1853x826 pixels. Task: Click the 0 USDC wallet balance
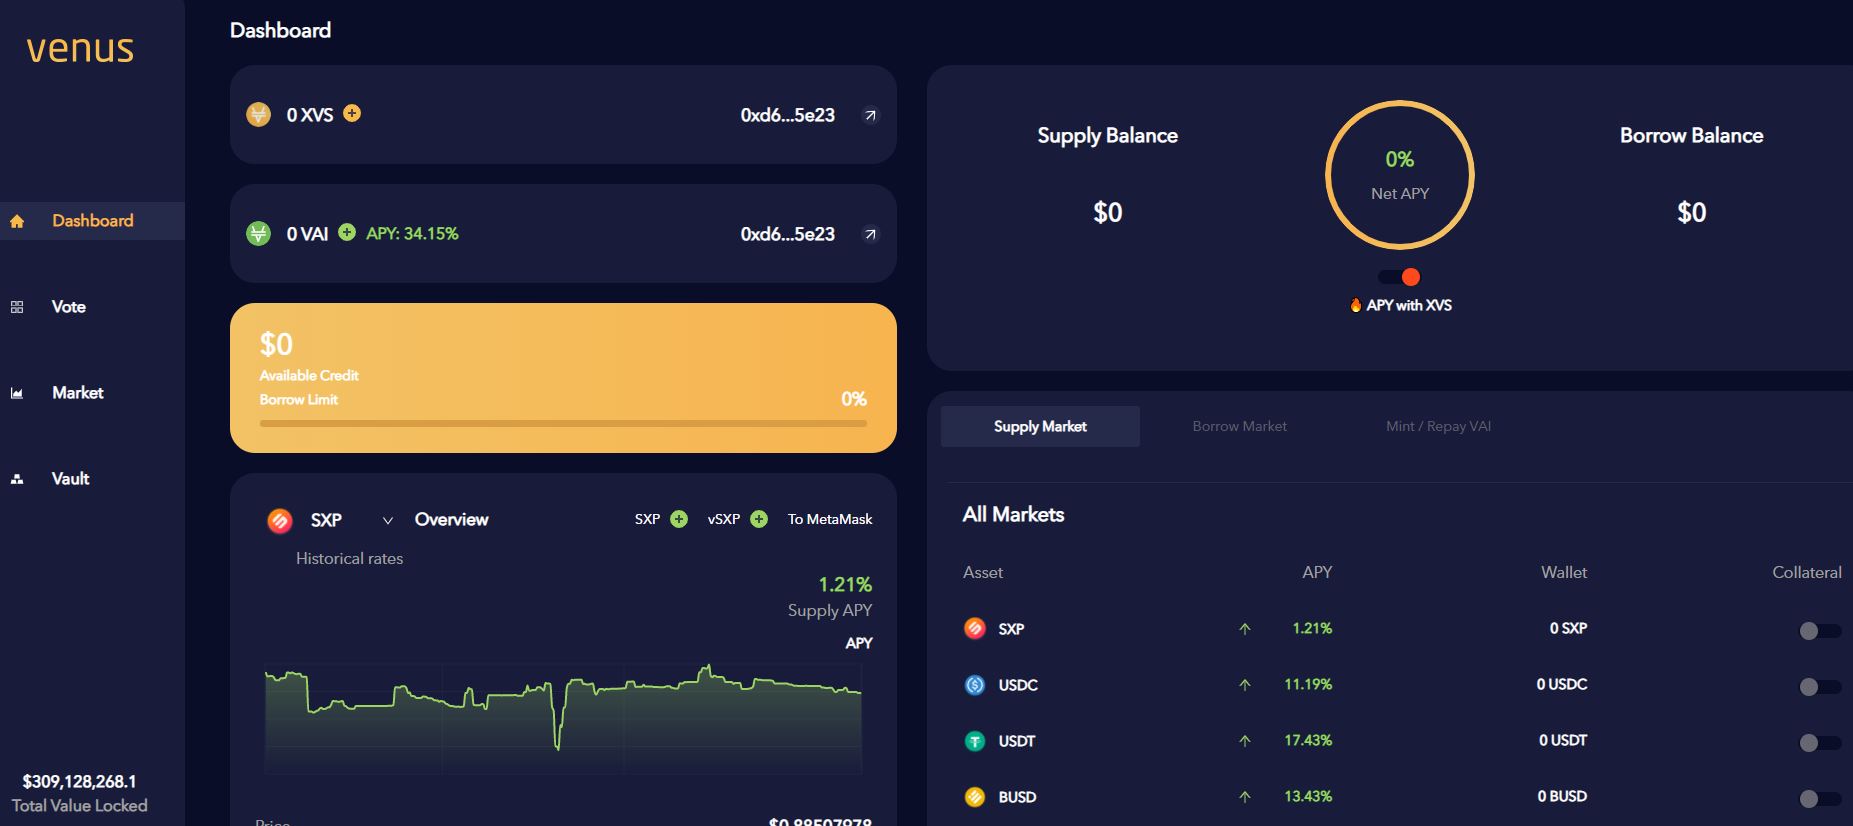click(x=1562, y=685)
